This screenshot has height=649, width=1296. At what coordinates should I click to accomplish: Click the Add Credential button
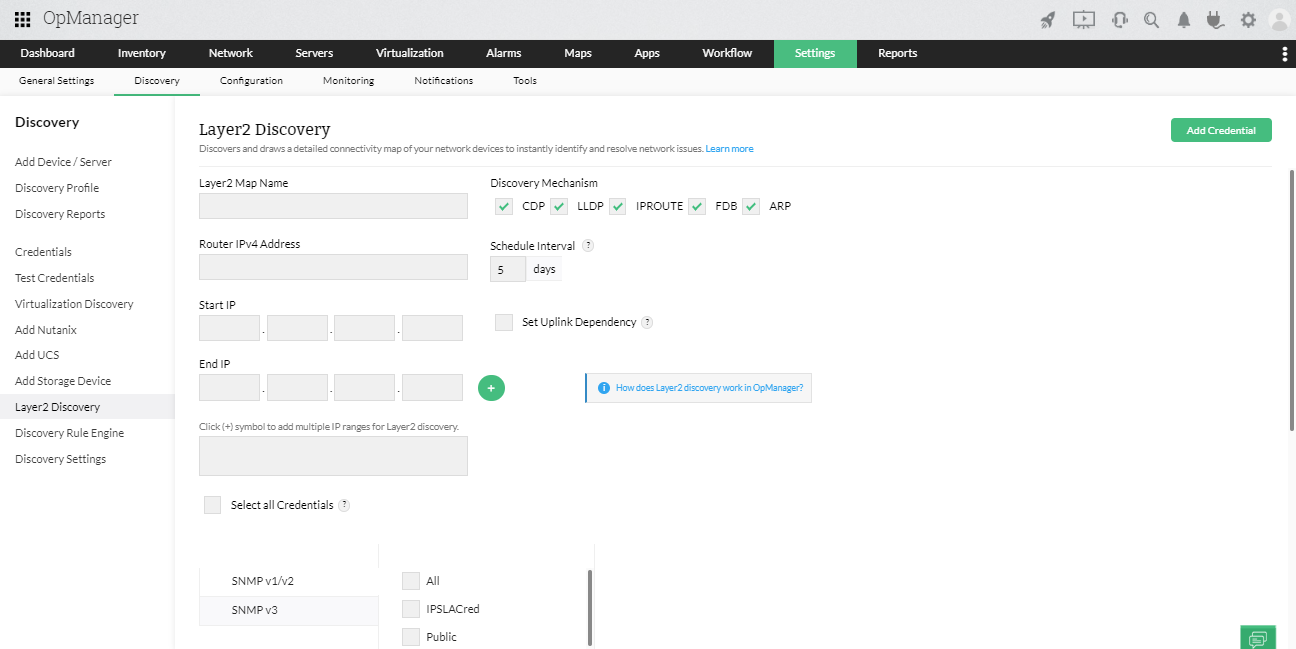[1221, 130]
